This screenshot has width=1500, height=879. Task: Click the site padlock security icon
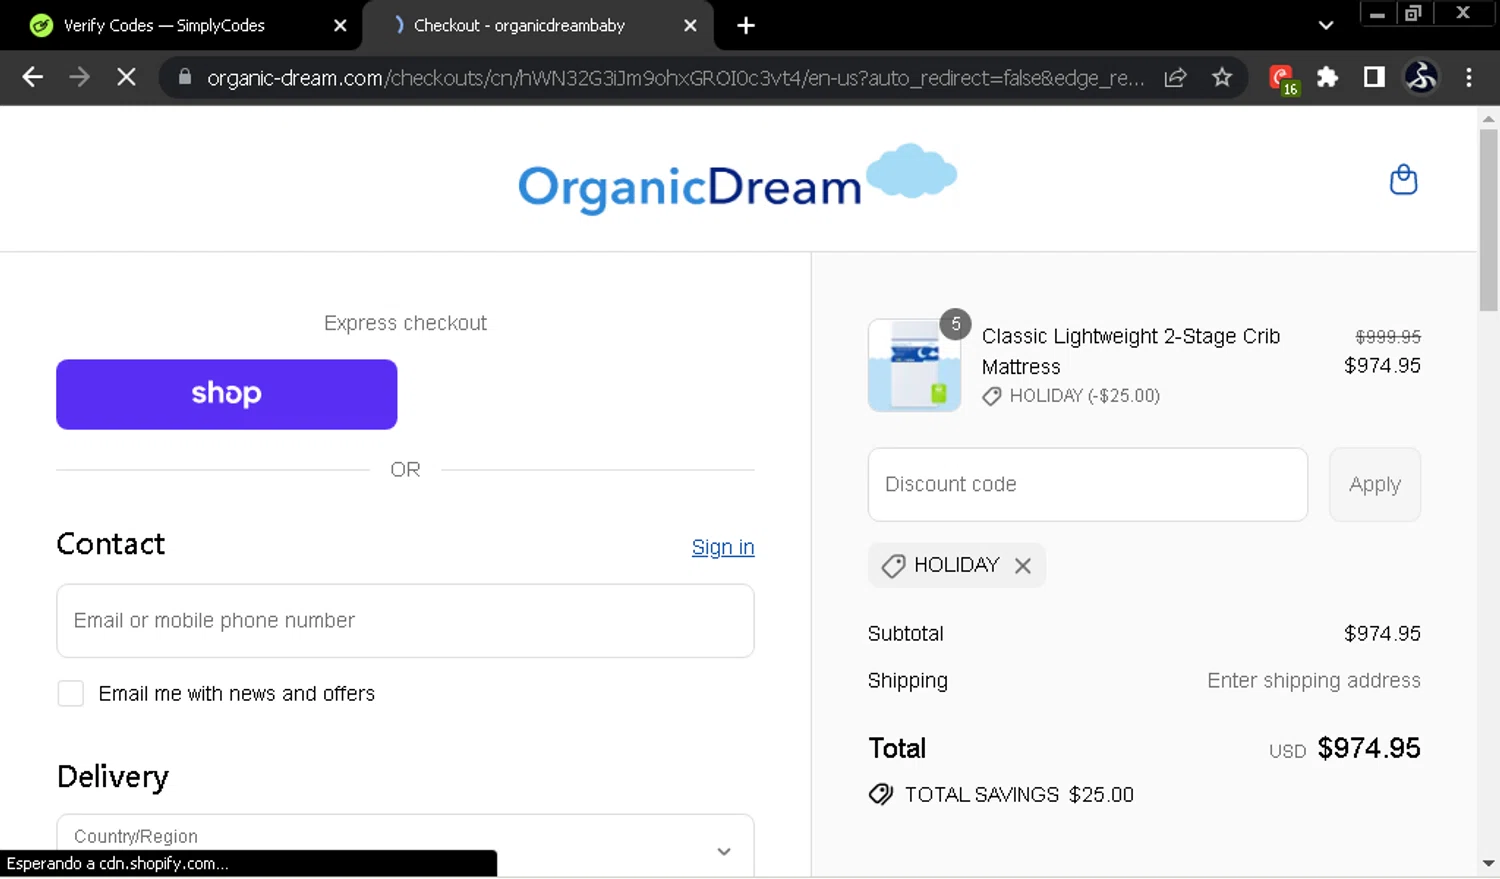184,77
